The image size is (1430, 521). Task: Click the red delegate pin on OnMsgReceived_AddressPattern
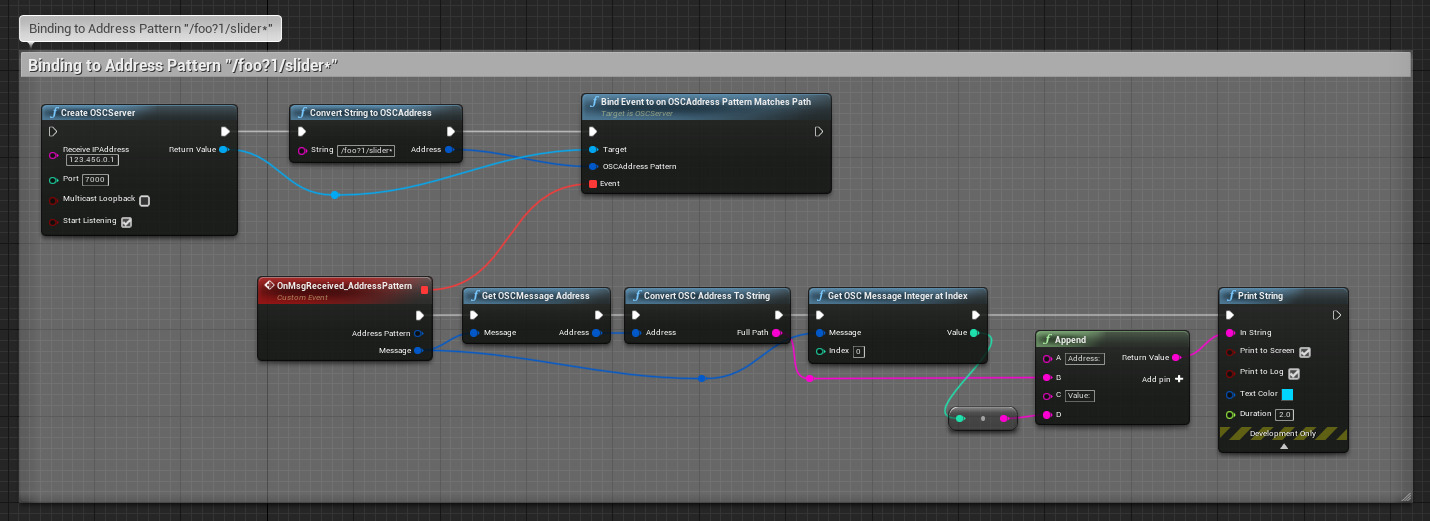click(x=424, y=289)
